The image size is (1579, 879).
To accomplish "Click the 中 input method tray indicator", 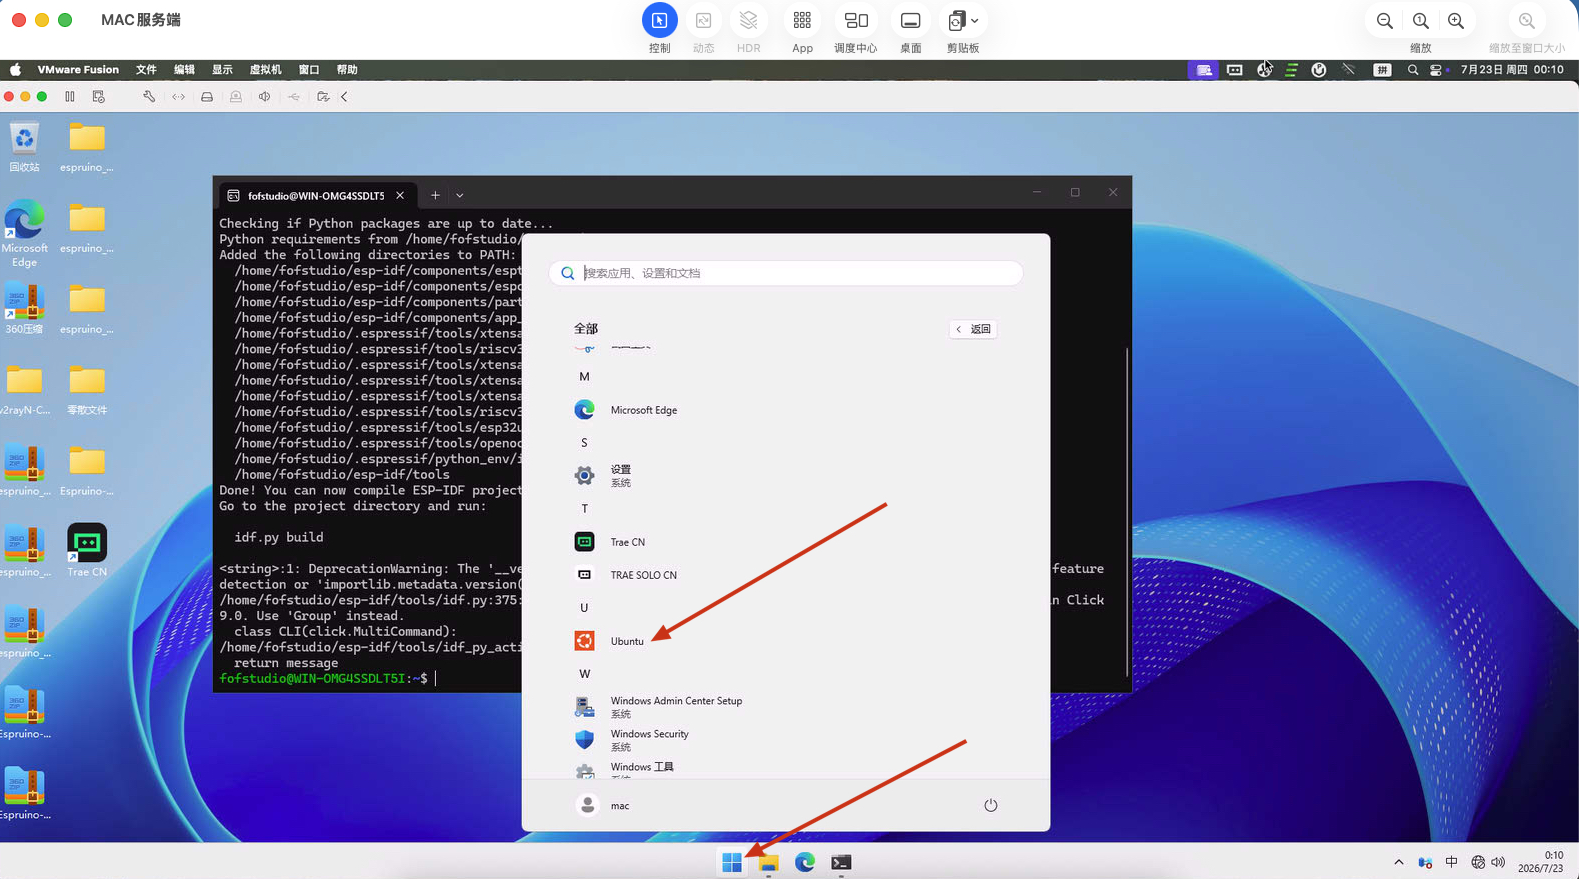I will coord(1451,862).
